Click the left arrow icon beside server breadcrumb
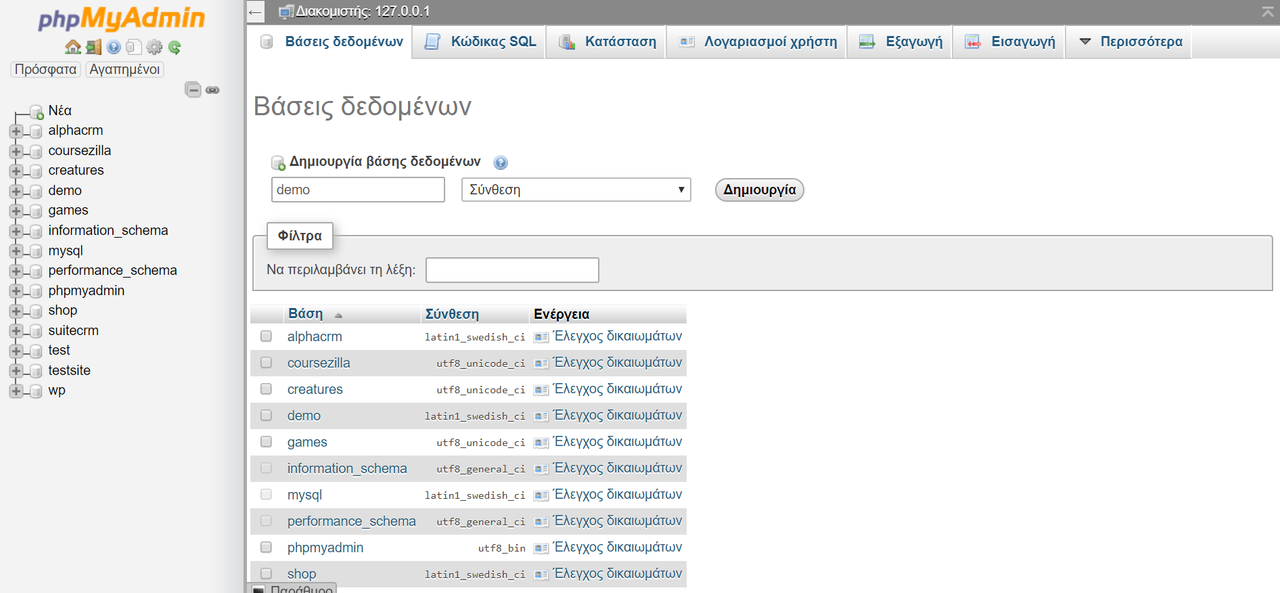Image resolution: width=1280 pixels, height=593 pixels. tap(256, 12)
